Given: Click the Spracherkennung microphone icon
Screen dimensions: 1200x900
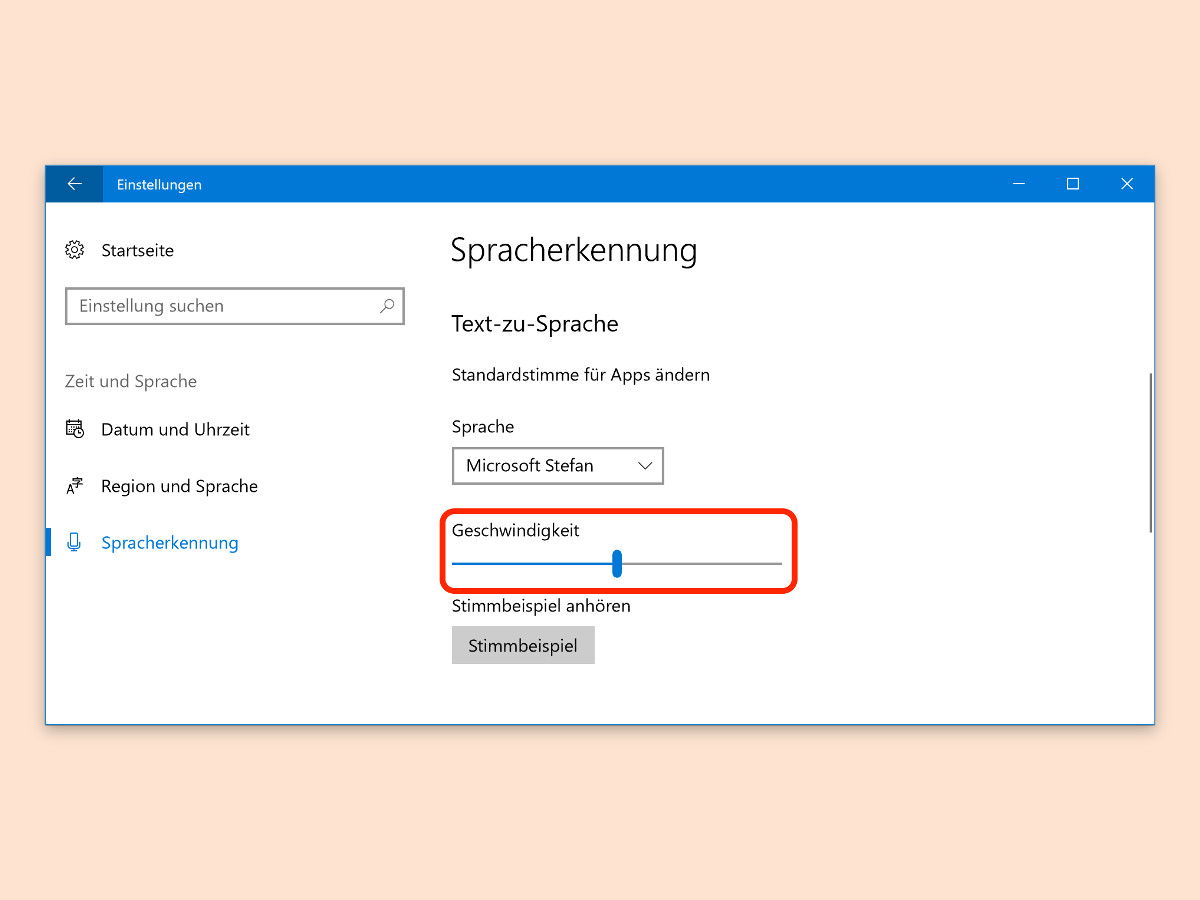Looking at the screenshot, I should click(x=74, y=543).
